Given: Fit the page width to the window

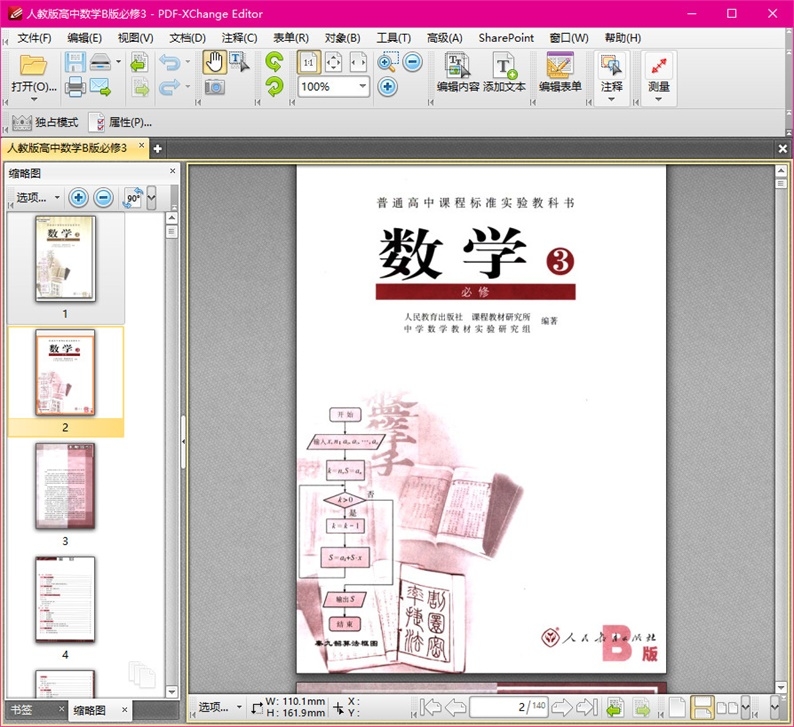Looking at the screenshot, I should pyautogui.click(x=358, y=62).
